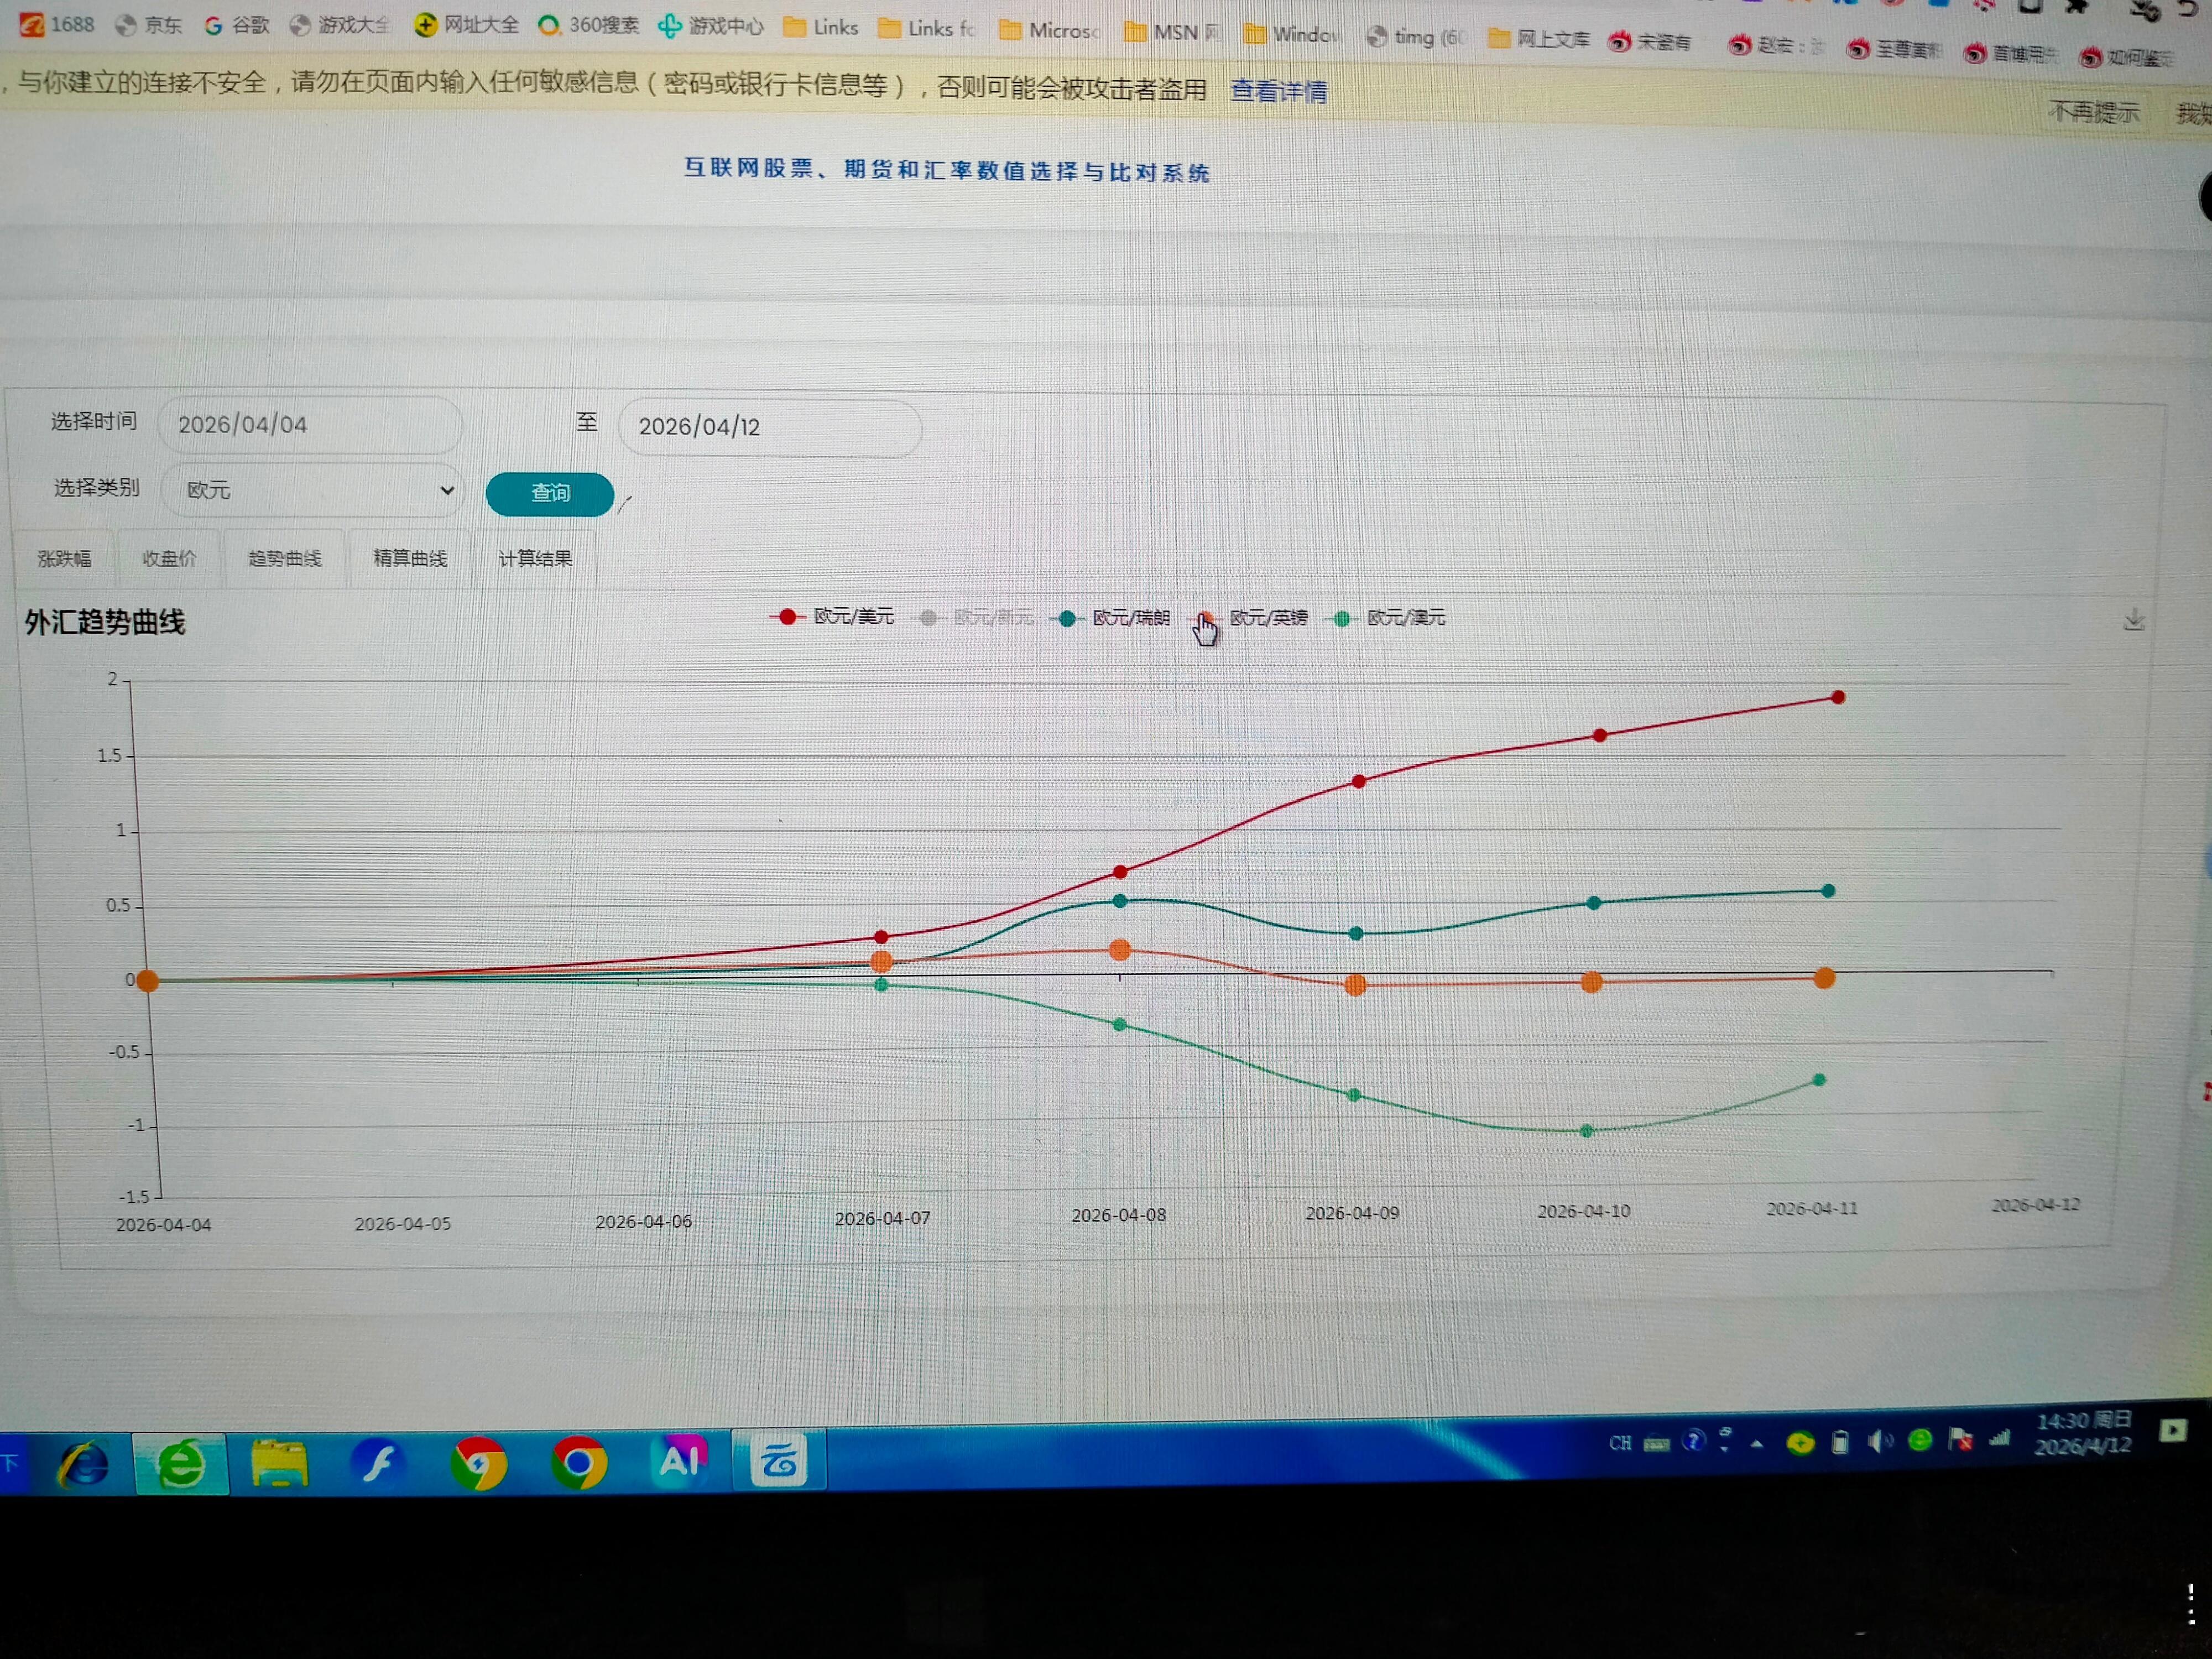2212x1659 pixels.
Task: Open file explorer folder in taskbar
Action: pos(279,1464)
